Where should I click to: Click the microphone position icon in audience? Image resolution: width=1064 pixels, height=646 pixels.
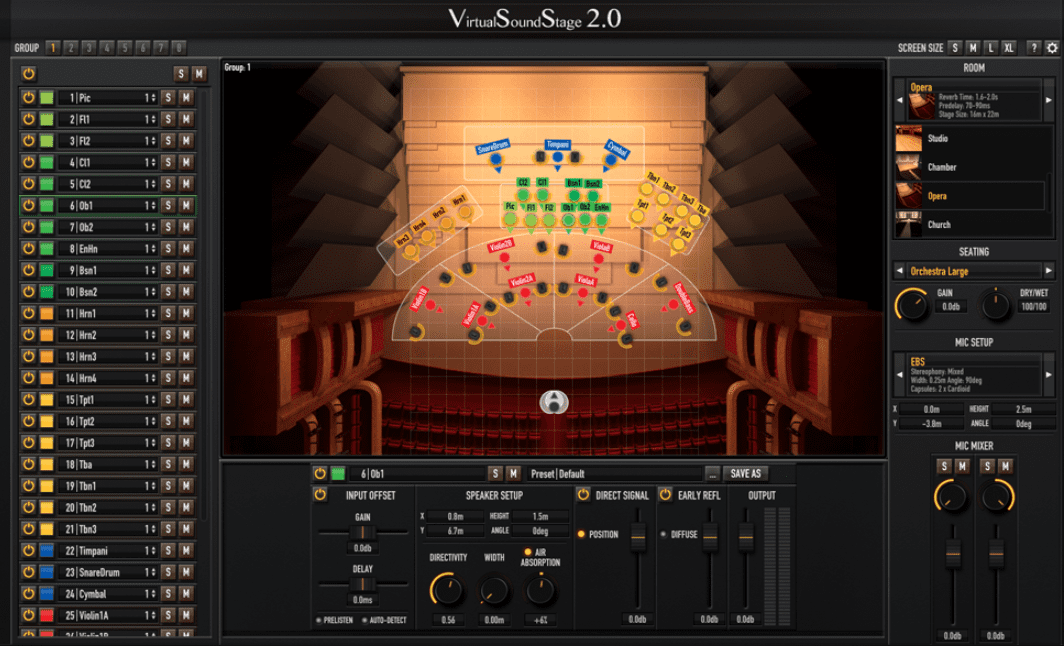click(x=554, y=401)
